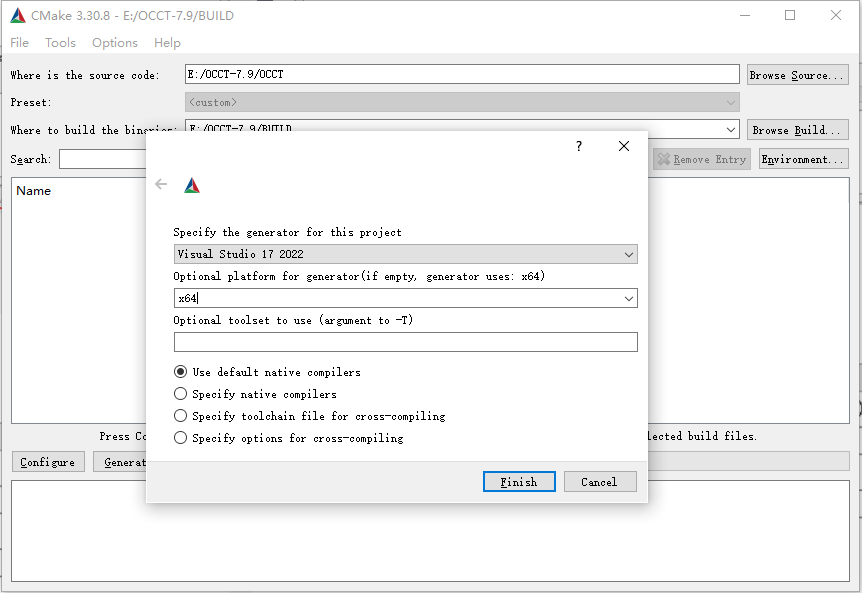Click the CMake logo in the title bar
Viewport: 862px width, 593px height.
tap(18, 15)
